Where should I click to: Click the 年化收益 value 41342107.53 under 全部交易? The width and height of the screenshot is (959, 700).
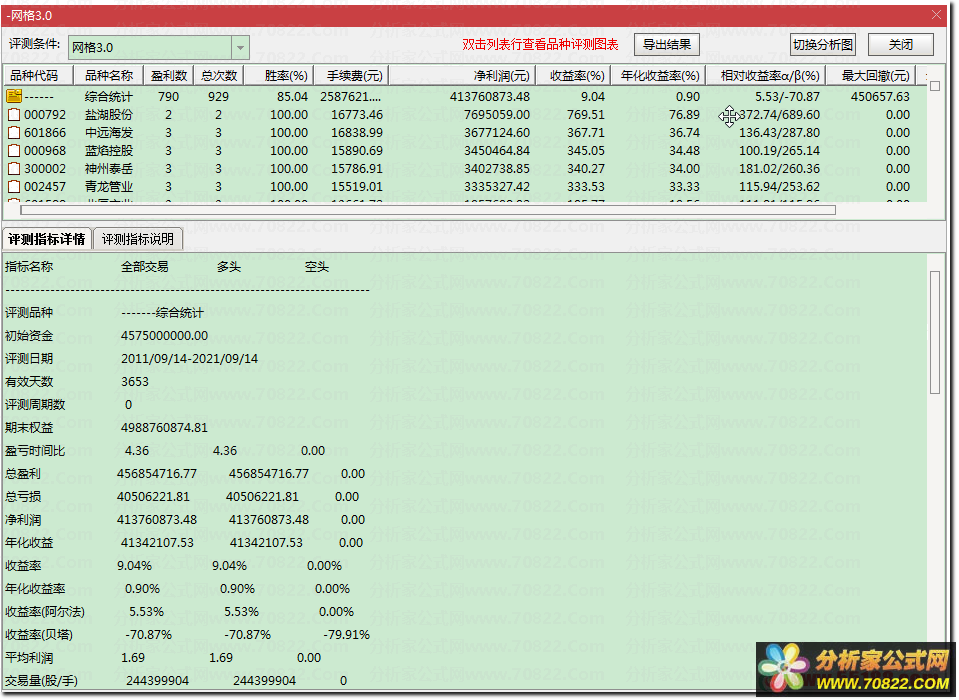(157, 543)
